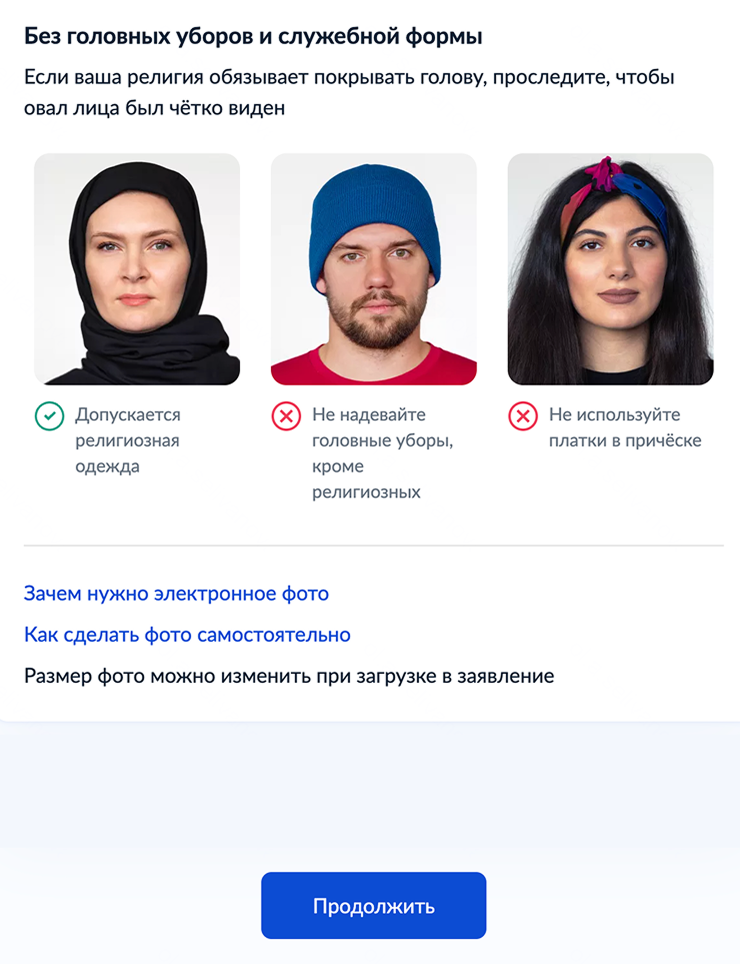Click the heading "Без головных уборов и служебной формы"

(253, 37)
